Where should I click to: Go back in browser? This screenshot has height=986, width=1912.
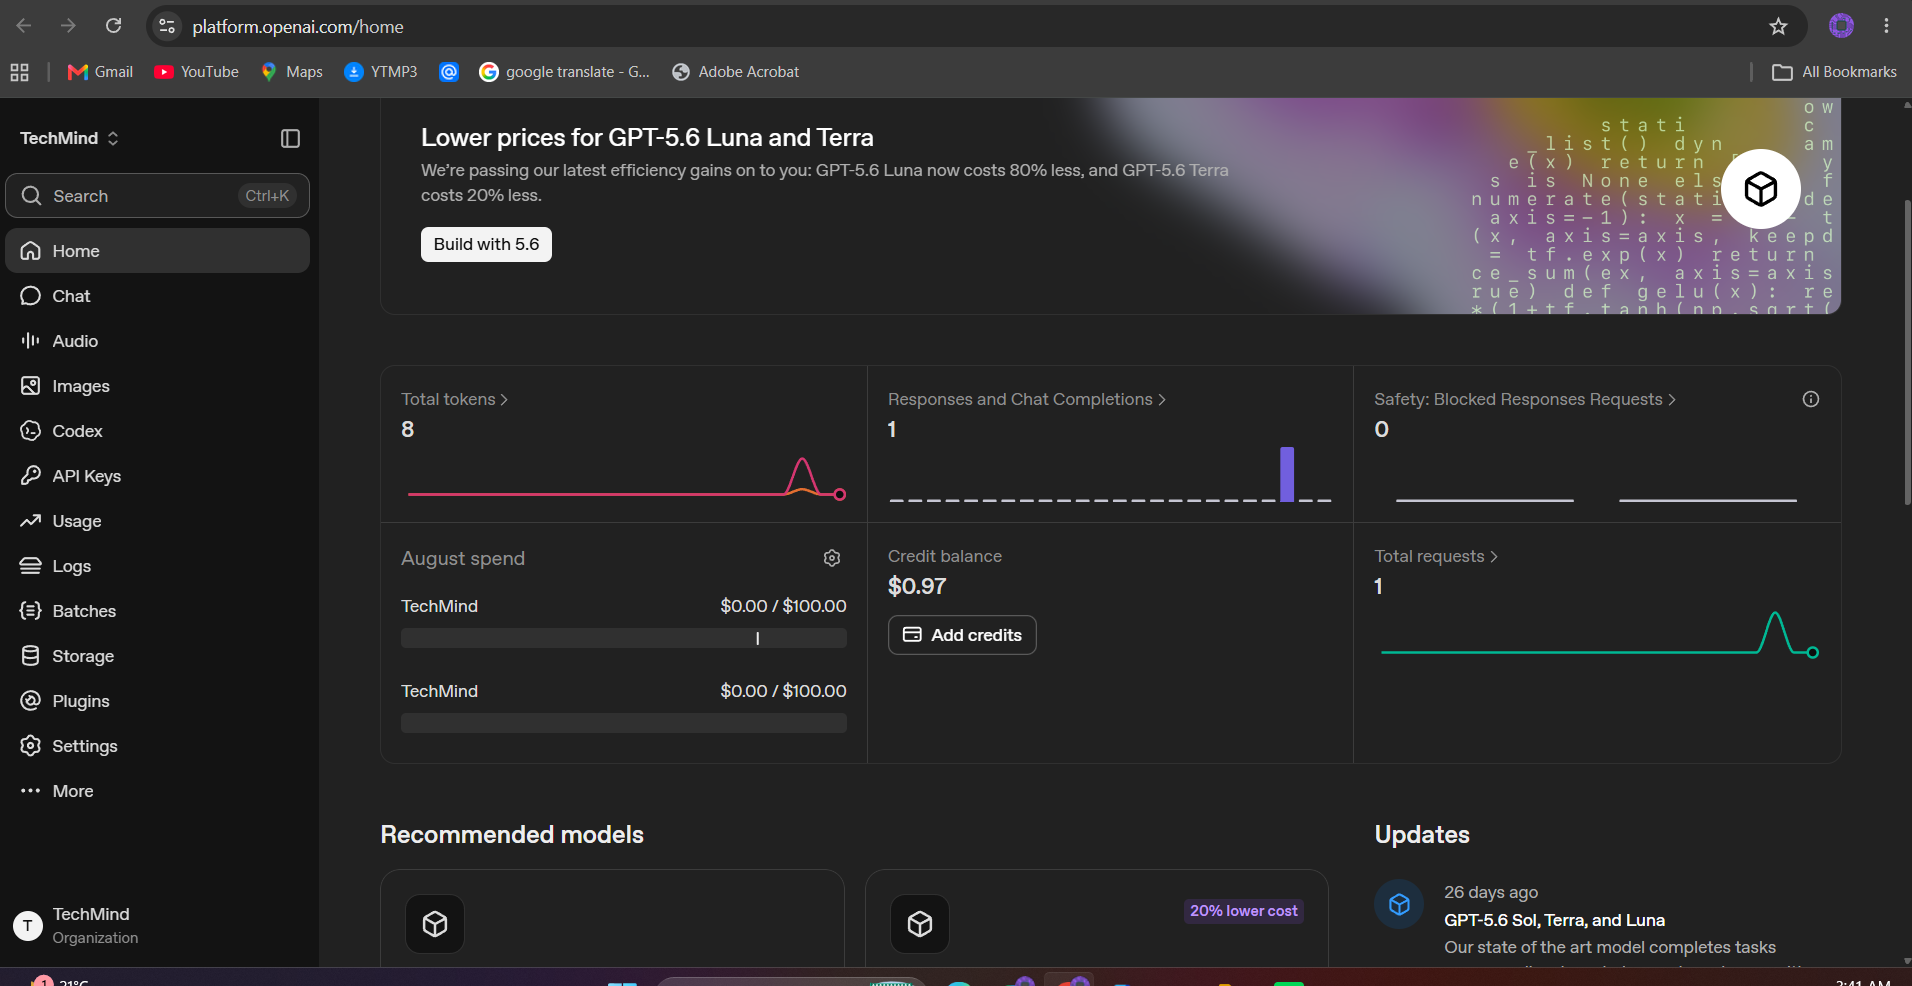pyautogui.click(x=24, y=26)
